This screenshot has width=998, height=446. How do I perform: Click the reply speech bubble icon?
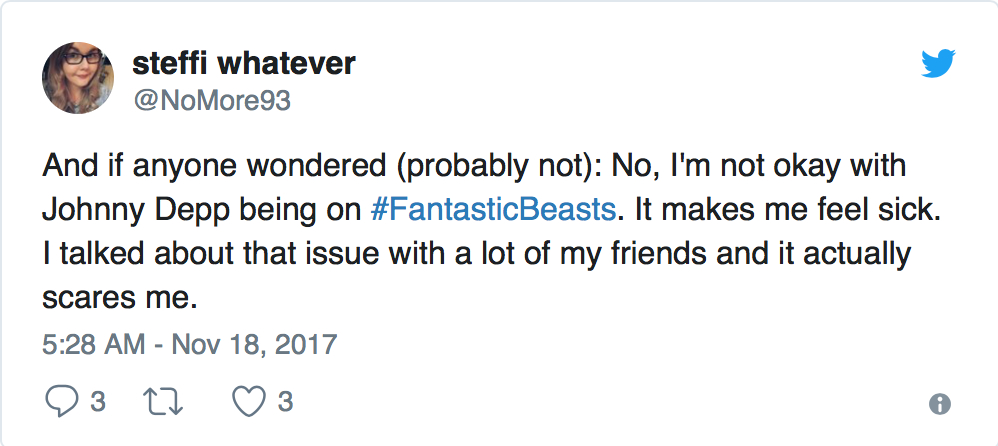tap(60, 402)
